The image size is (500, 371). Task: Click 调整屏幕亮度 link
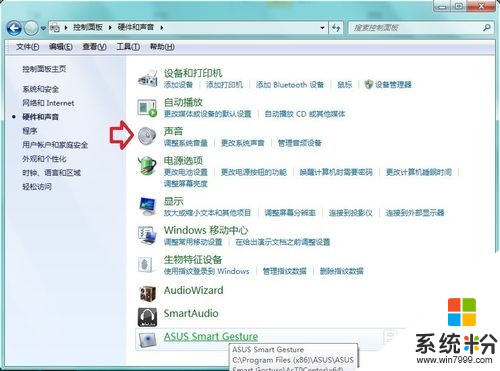click(x=186, y=184)
